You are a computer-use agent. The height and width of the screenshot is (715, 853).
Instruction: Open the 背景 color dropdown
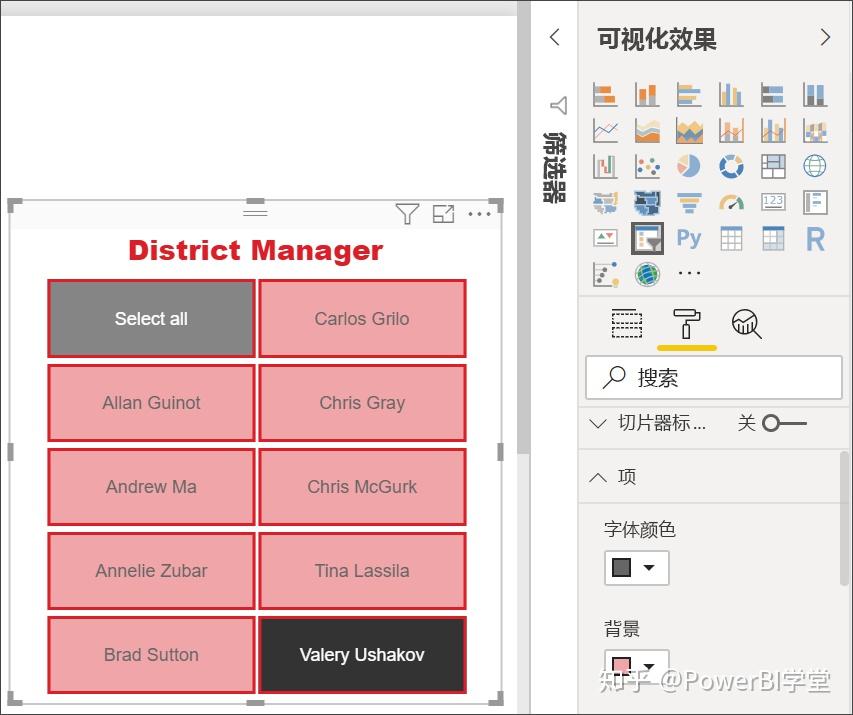coord(636,665)
